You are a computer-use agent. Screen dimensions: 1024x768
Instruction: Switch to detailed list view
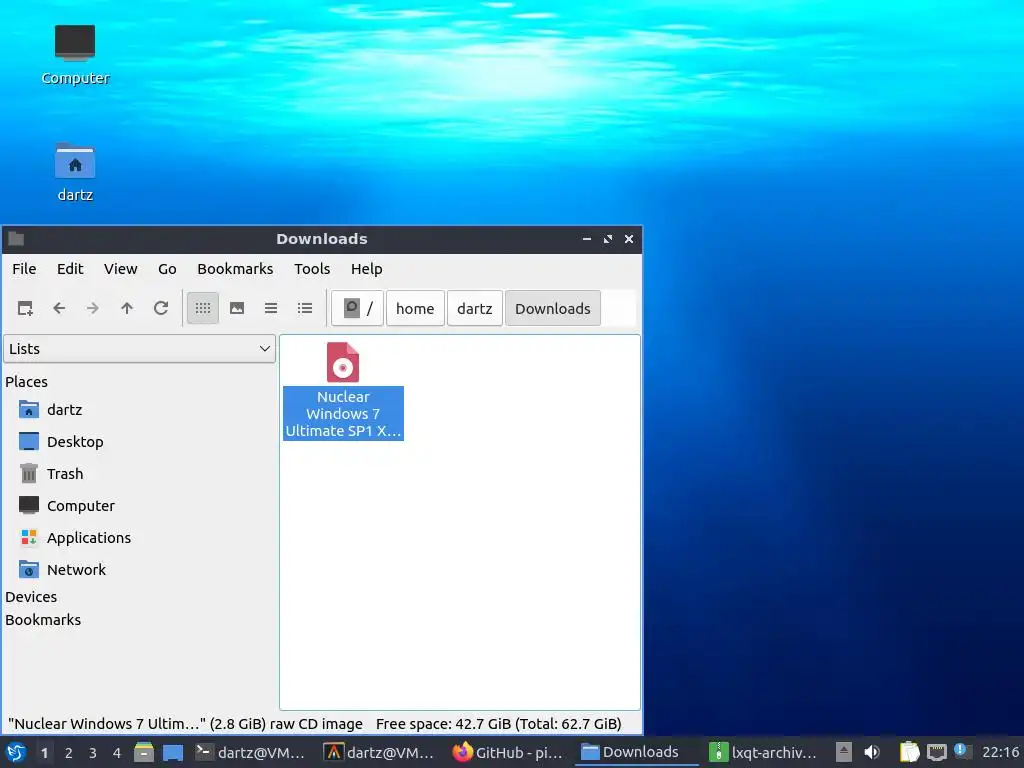click(305, 308)
